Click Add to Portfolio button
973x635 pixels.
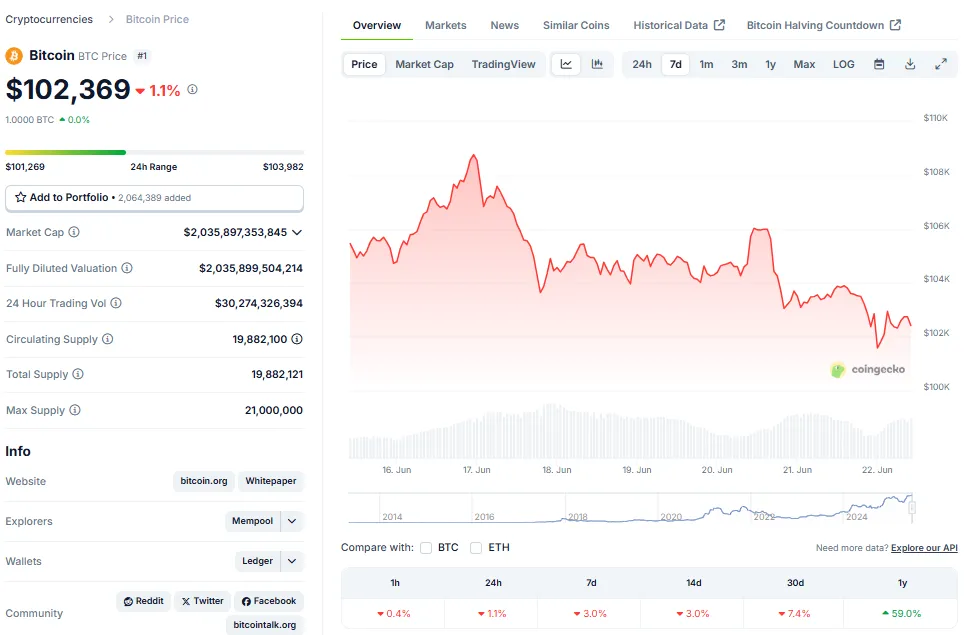[155, 198]
